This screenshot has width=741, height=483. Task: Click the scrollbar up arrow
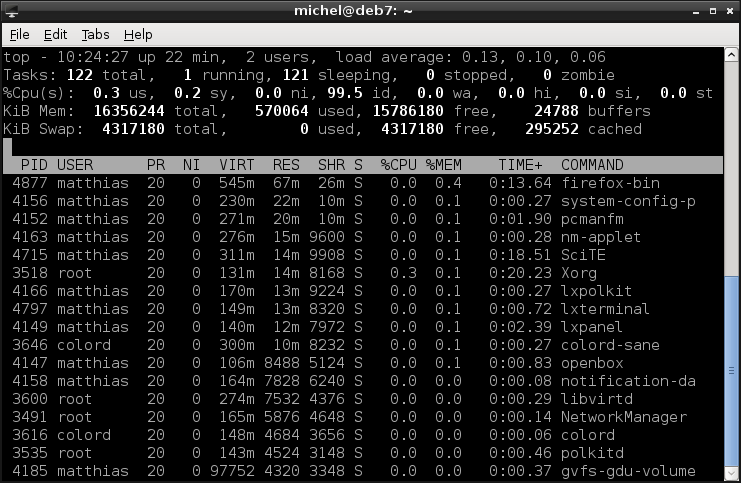(x=731, y=55)
